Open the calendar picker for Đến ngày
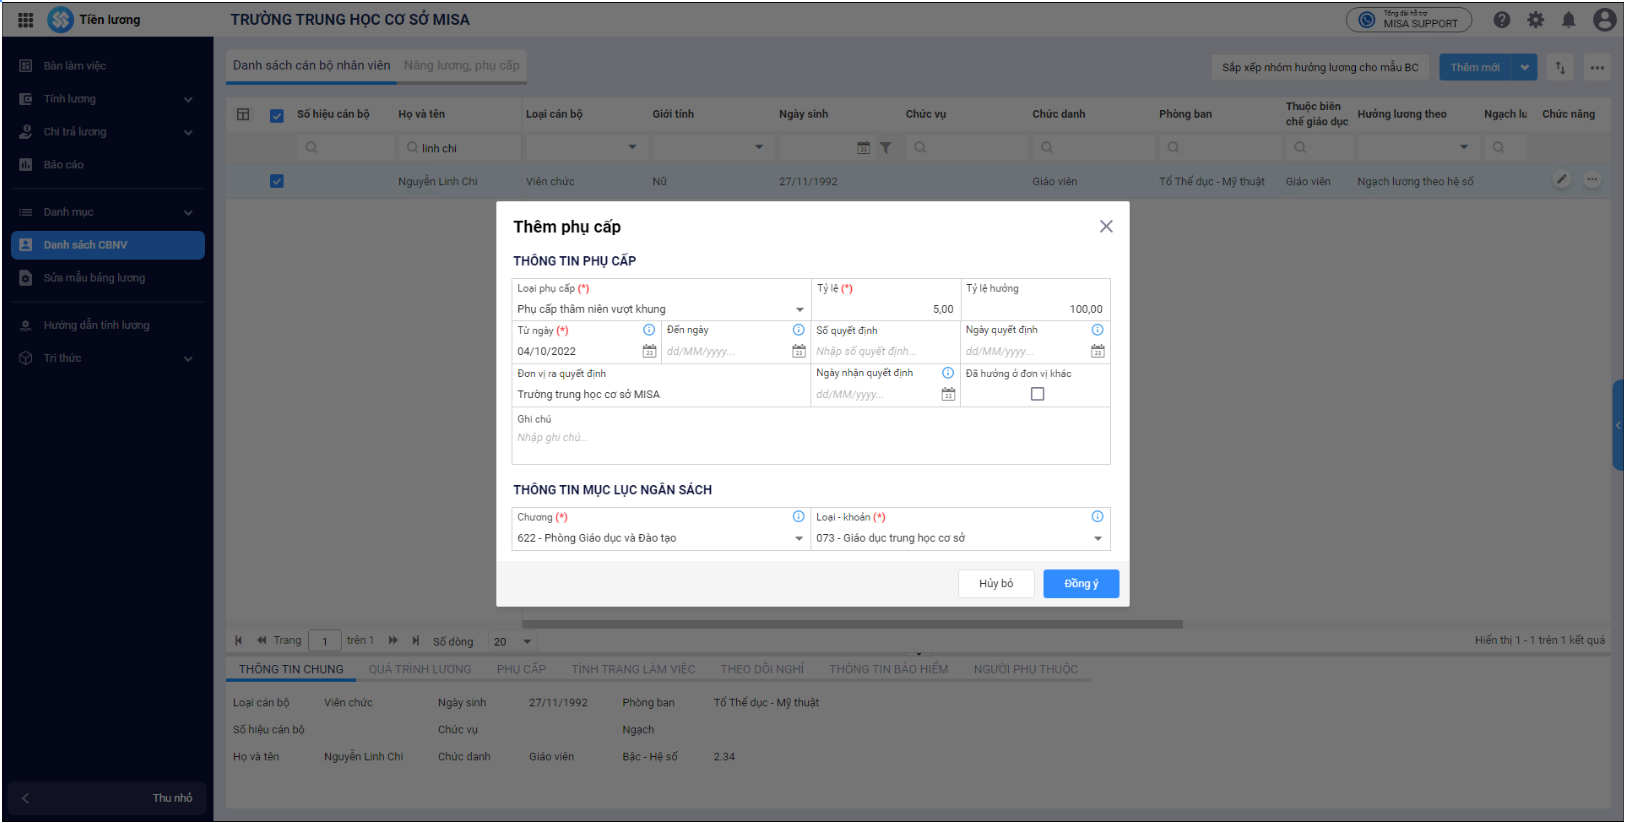 (798, 351)
